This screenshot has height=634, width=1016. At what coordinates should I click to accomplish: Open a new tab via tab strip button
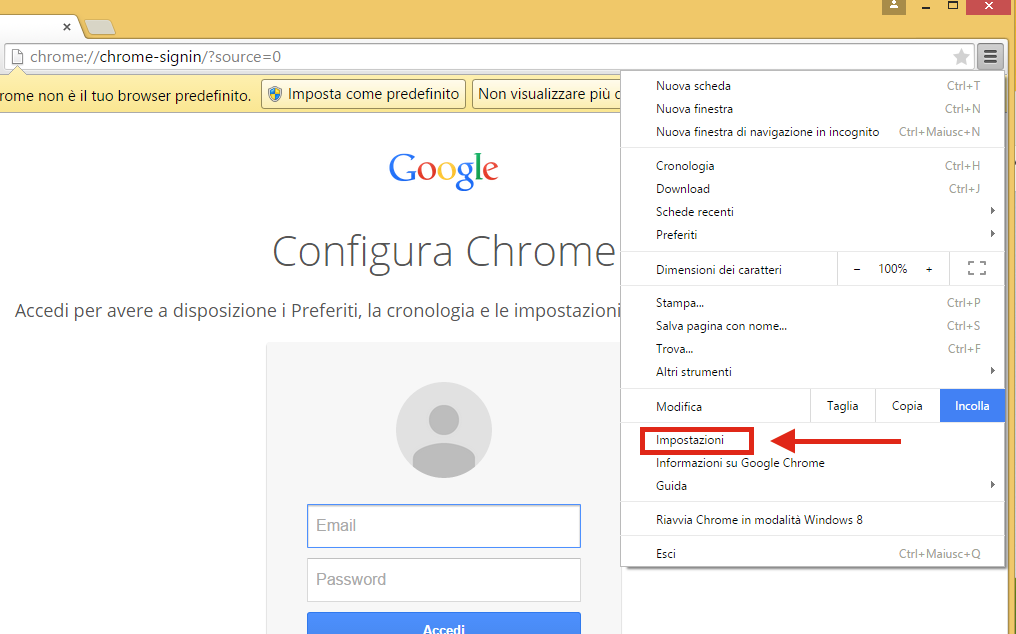pyautogui.click(x=100, y=27)
